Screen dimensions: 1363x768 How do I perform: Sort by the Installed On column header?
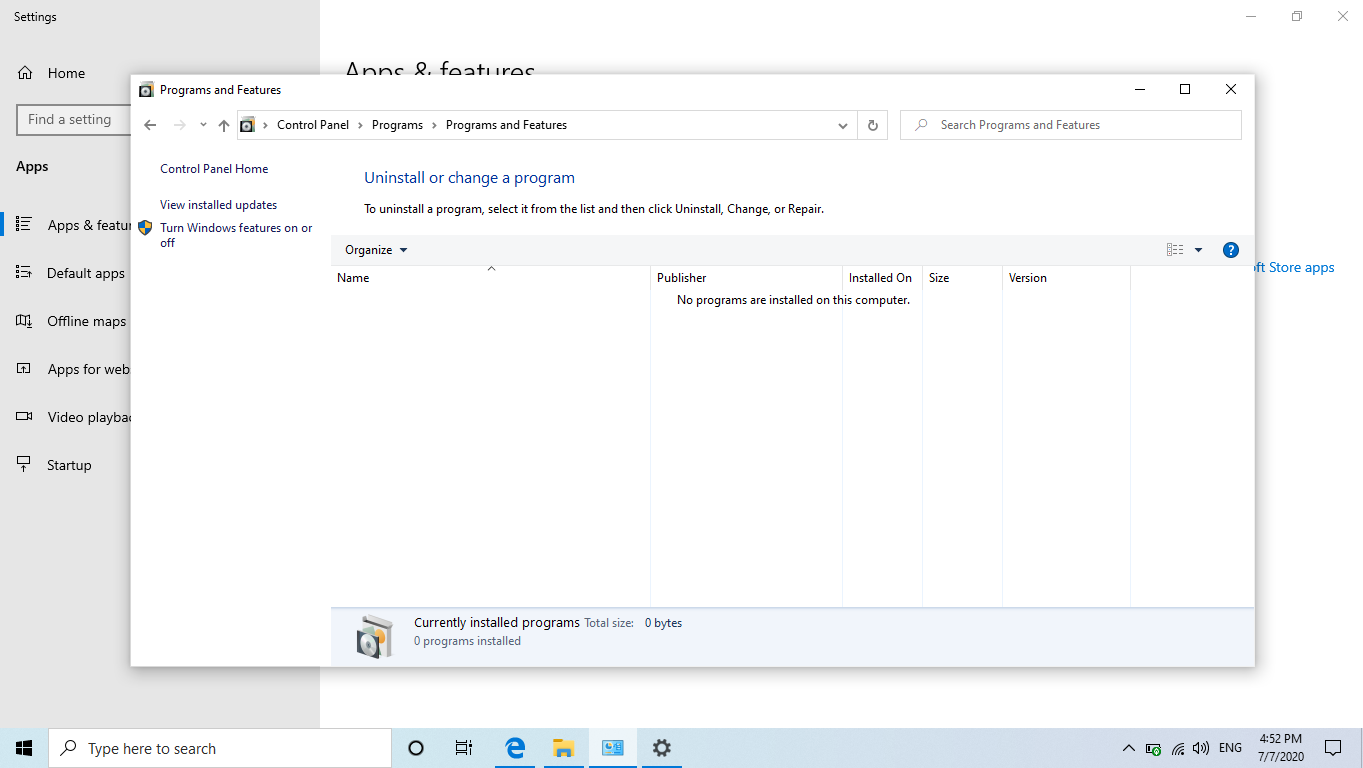(882, 277)
